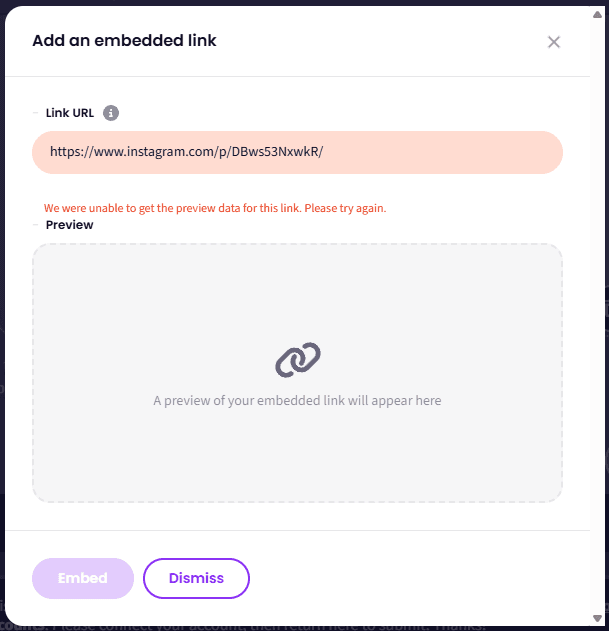609x631 pixels.
Task: Close the embedded link dialog with X
Action: [x=554, y=42]
